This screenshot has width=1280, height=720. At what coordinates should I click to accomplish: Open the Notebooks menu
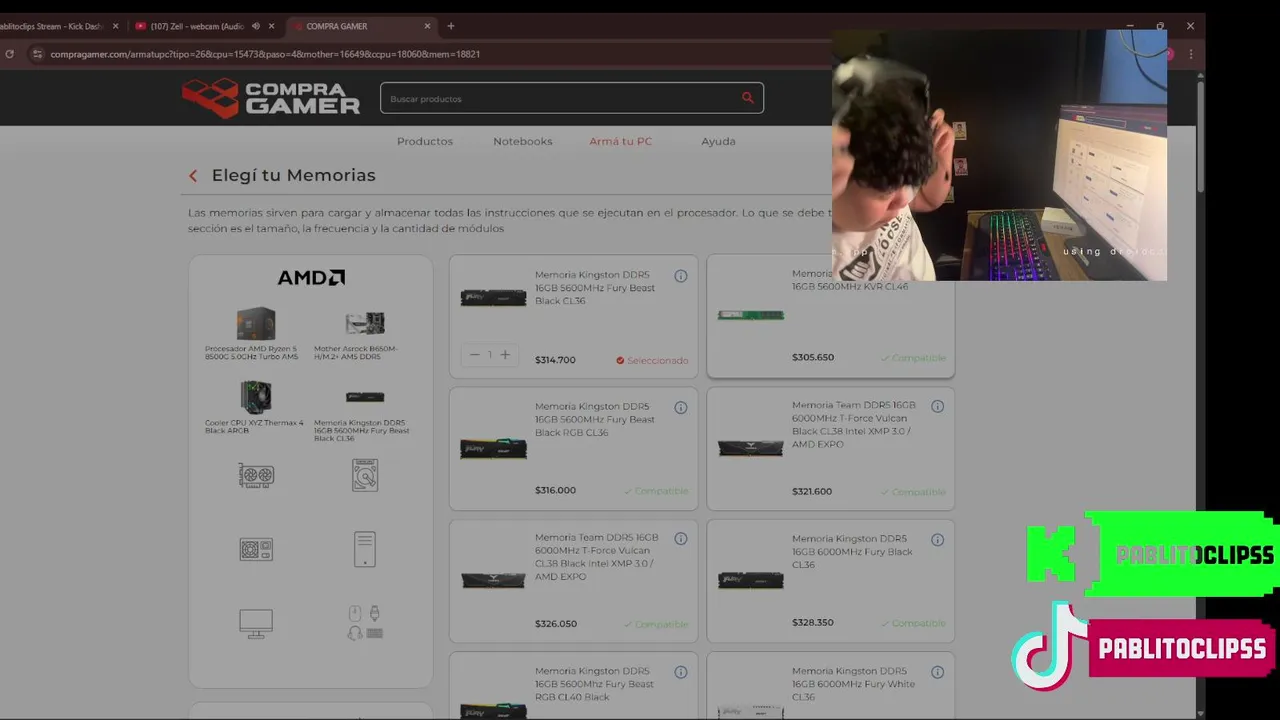[523, 141]
